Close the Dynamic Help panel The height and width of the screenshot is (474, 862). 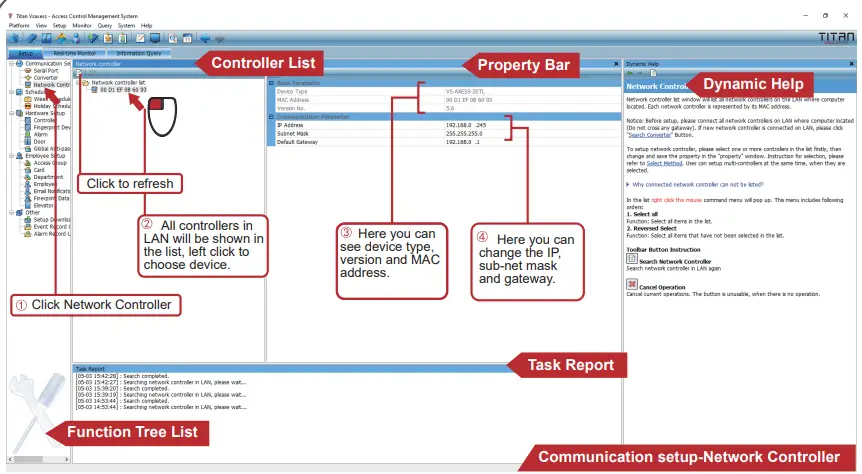tap(852, 64)
